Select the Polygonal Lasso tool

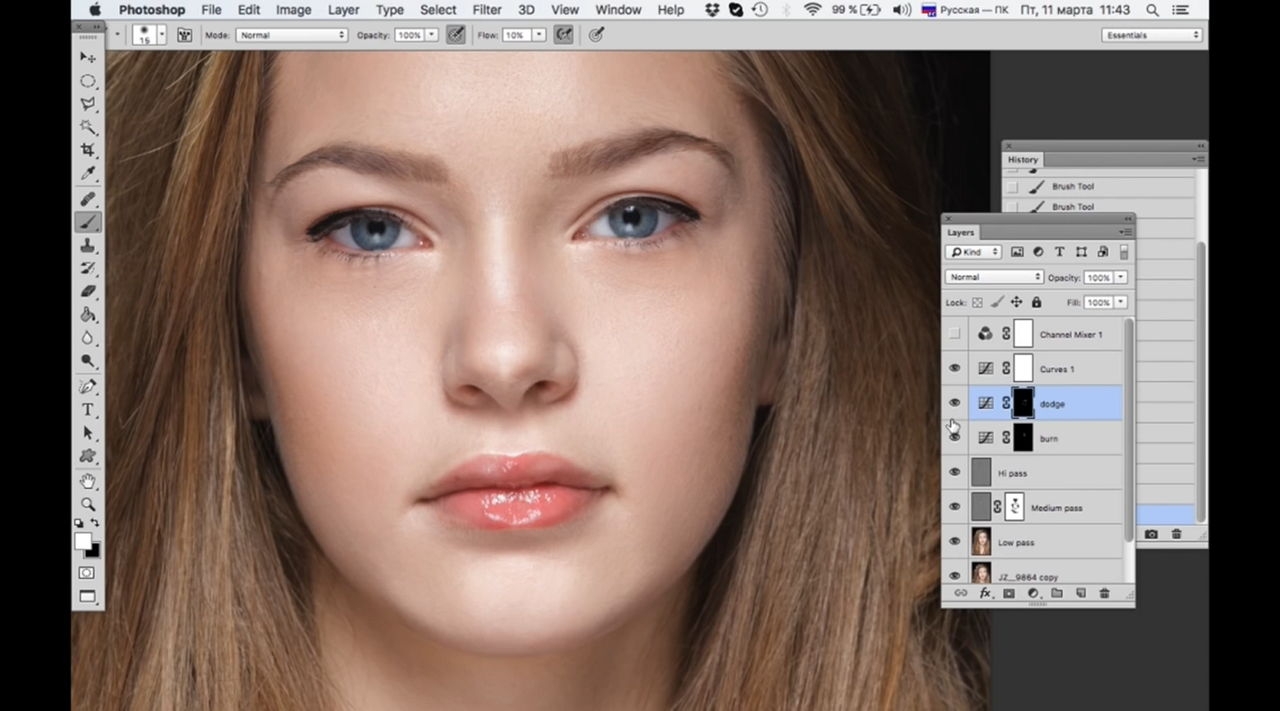(x=88, y=104)
